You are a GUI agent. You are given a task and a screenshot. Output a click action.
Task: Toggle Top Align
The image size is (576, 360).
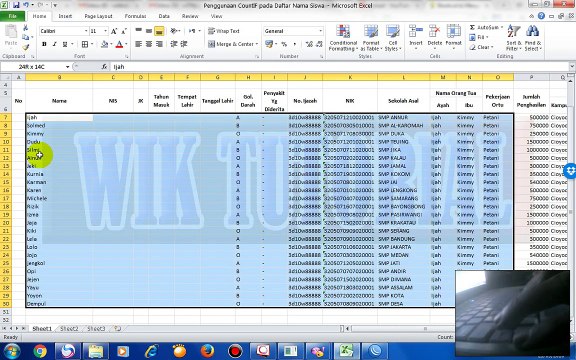pyautogui.click(x=138, y=31)
